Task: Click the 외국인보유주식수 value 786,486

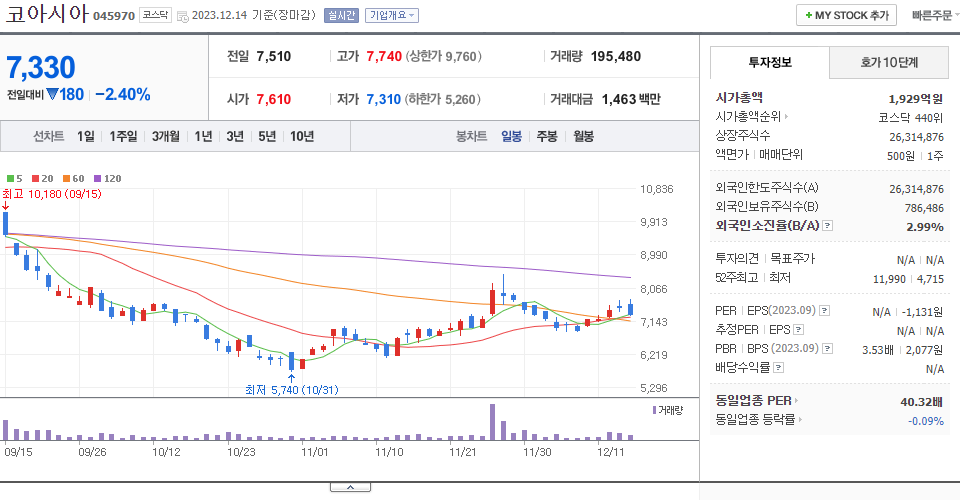Action: (x=924, y=208)
